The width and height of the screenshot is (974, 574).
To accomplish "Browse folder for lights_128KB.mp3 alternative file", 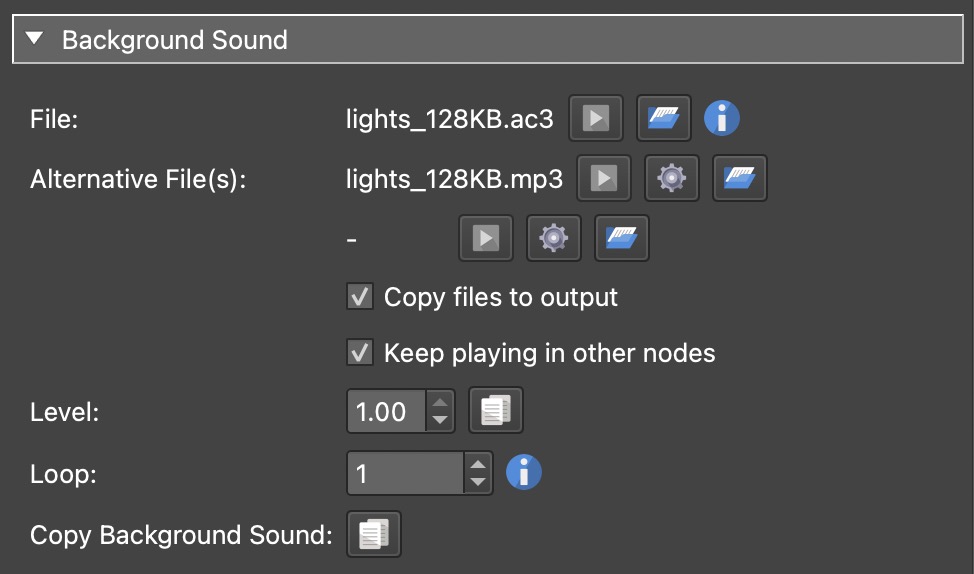I will 739,179.
